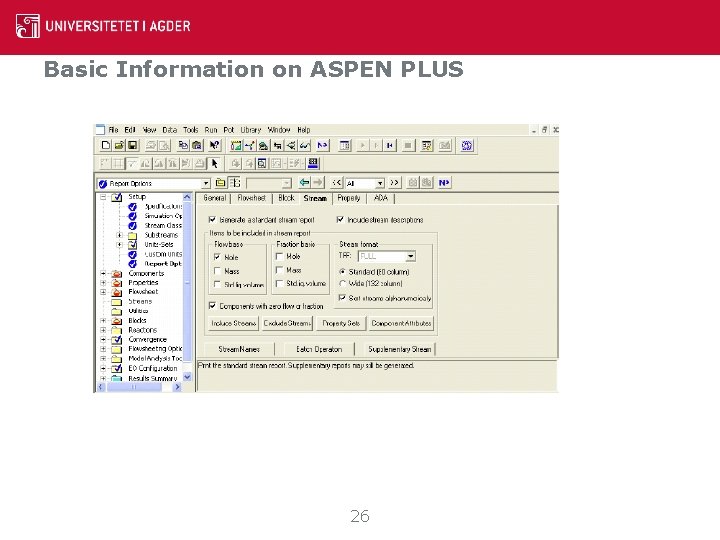The height and width of the screenshot is (540, 720).
Task: Click the check results glasses icon
Action: 304,146
